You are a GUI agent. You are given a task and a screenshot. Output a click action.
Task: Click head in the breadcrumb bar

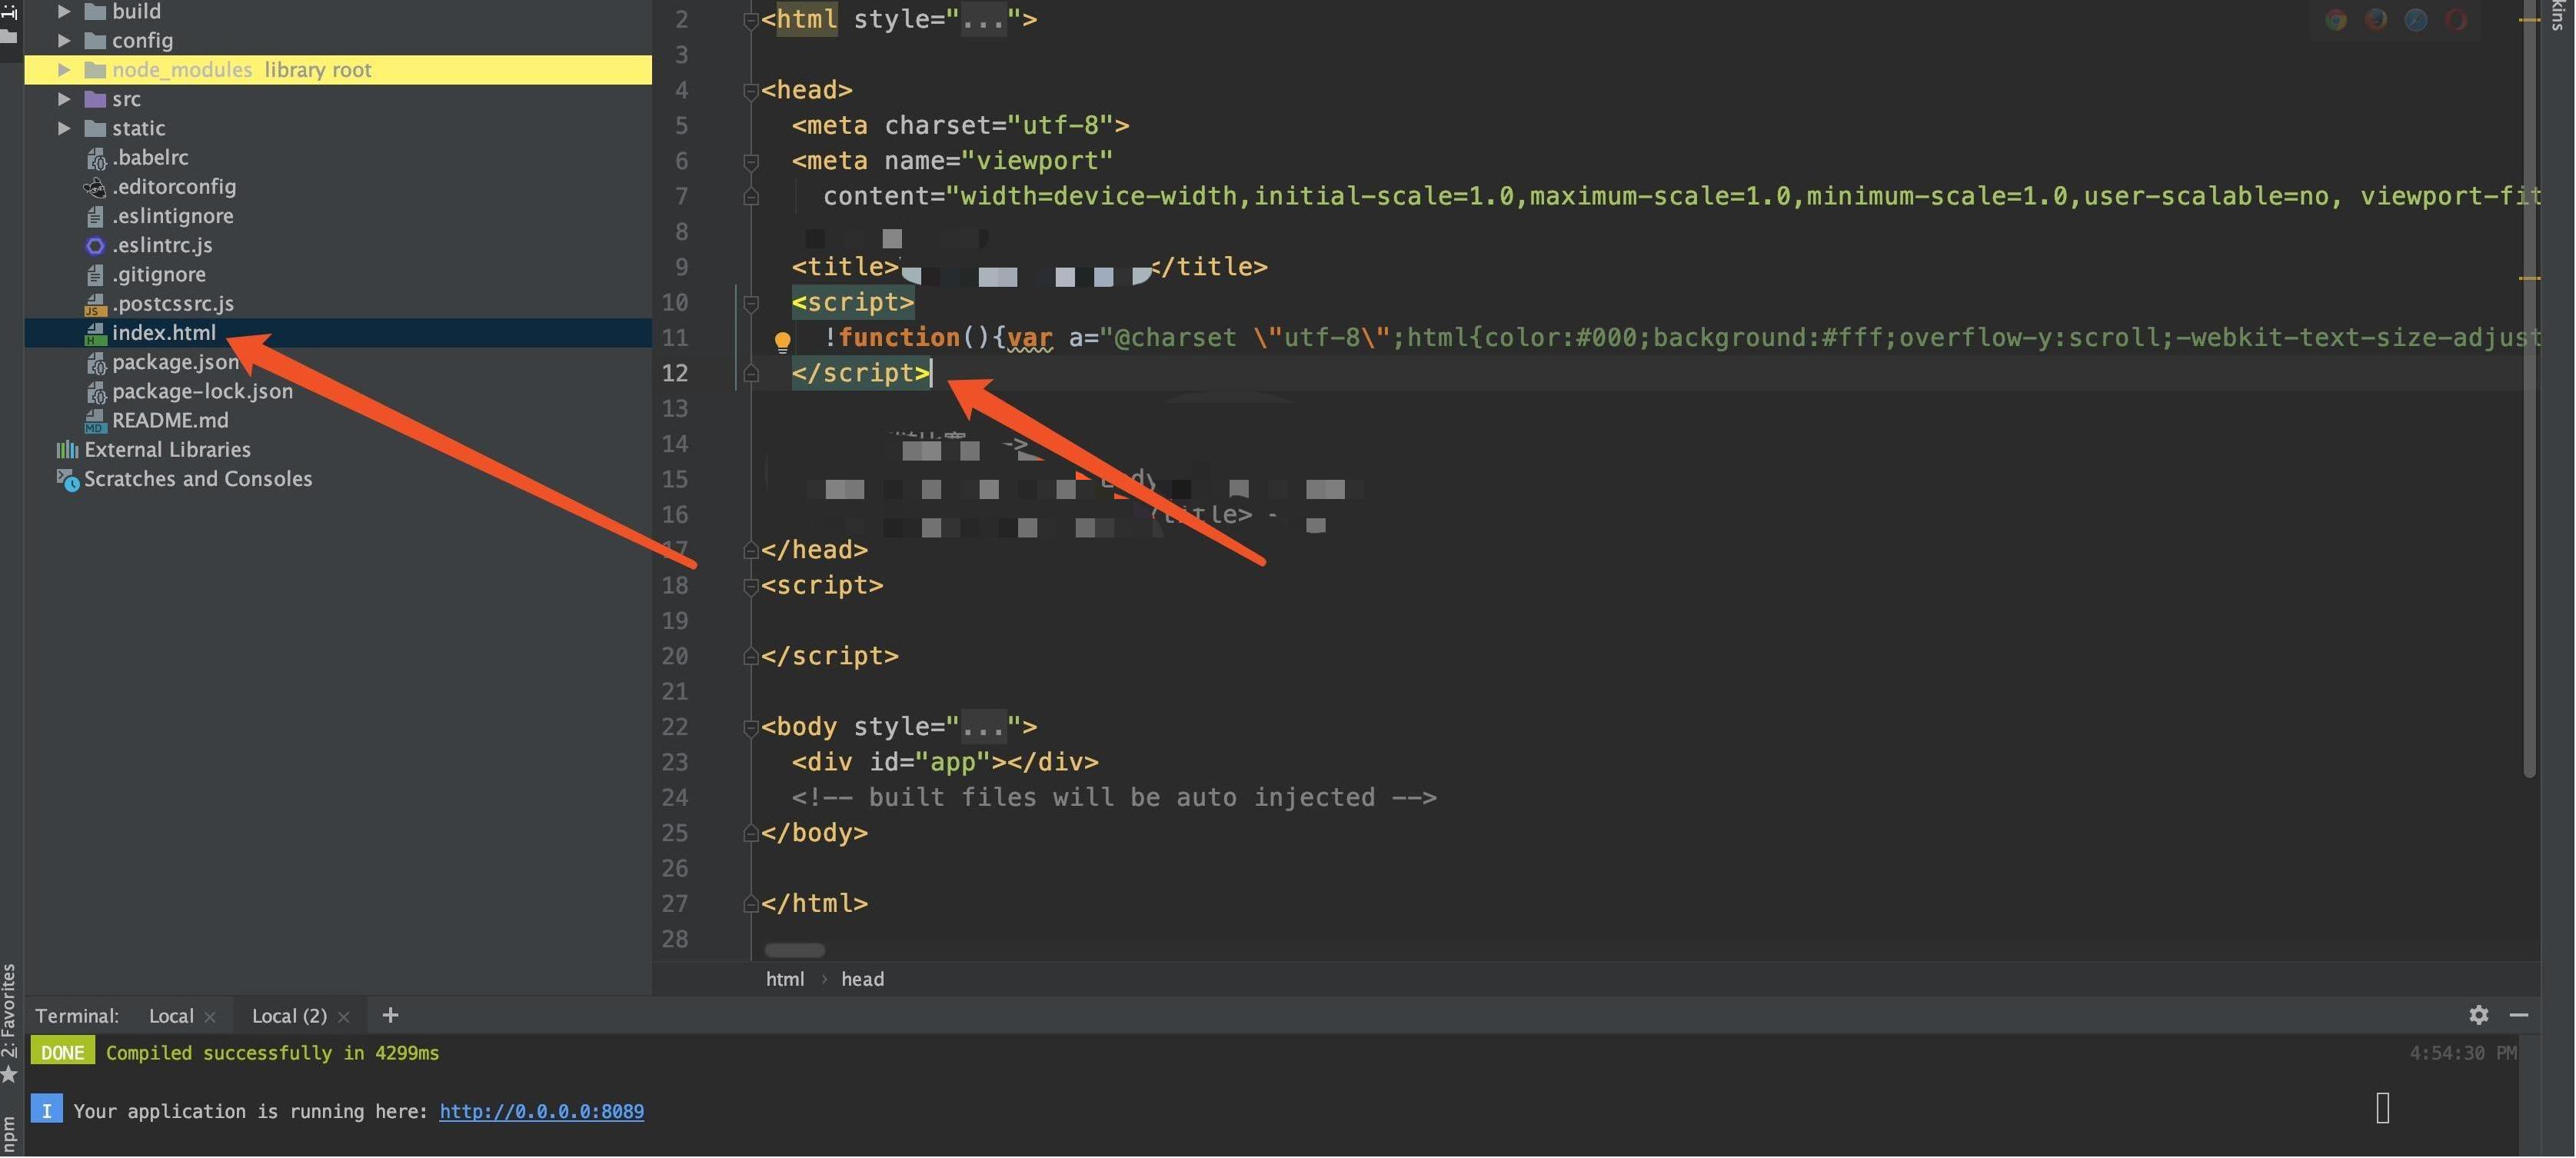click(862, 979)
